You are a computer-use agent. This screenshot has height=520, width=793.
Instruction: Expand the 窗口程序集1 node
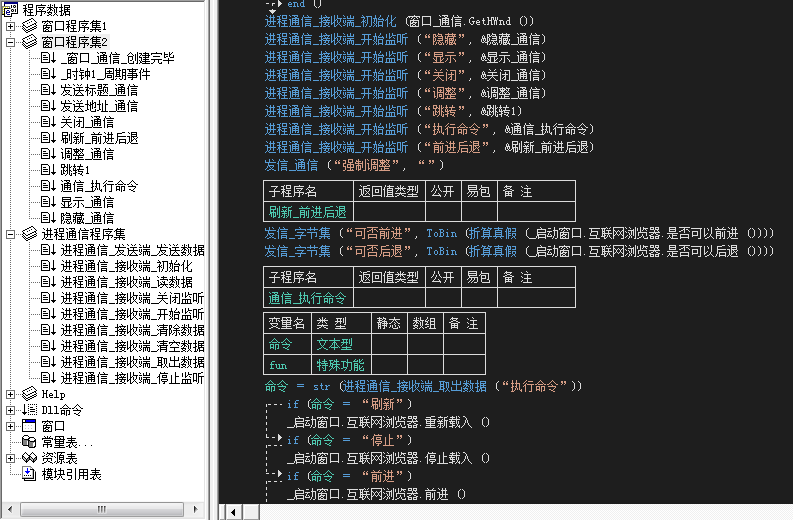(11, 26)
